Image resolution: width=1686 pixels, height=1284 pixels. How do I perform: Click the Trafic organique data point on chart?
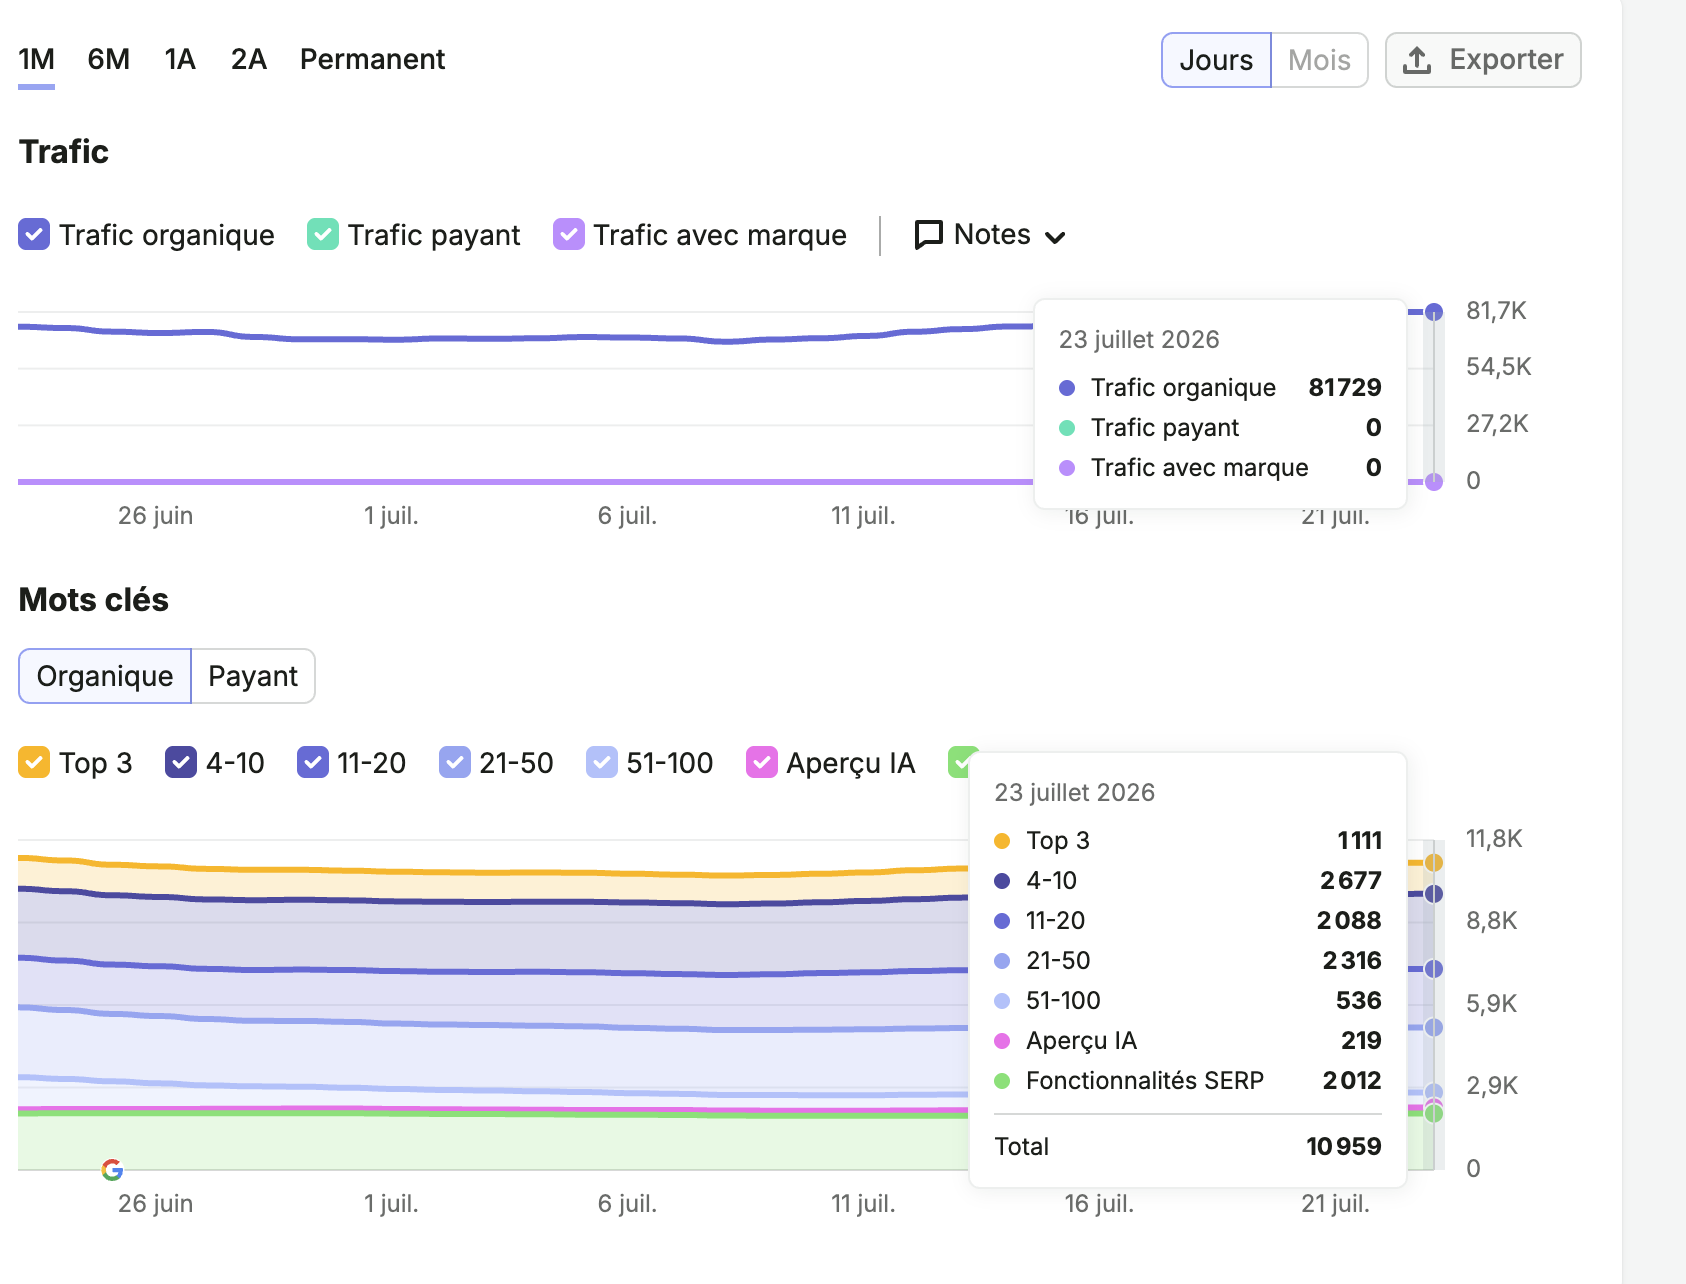pos(1434,312)
